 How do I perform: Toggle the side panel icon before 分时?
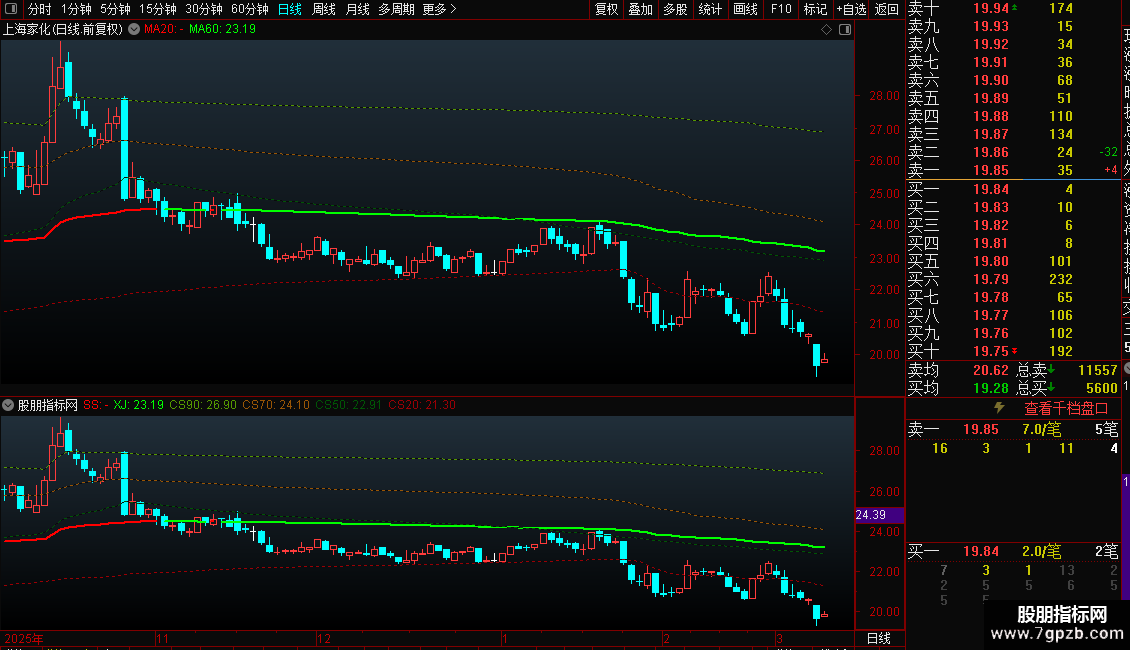(x=11, y=9)
